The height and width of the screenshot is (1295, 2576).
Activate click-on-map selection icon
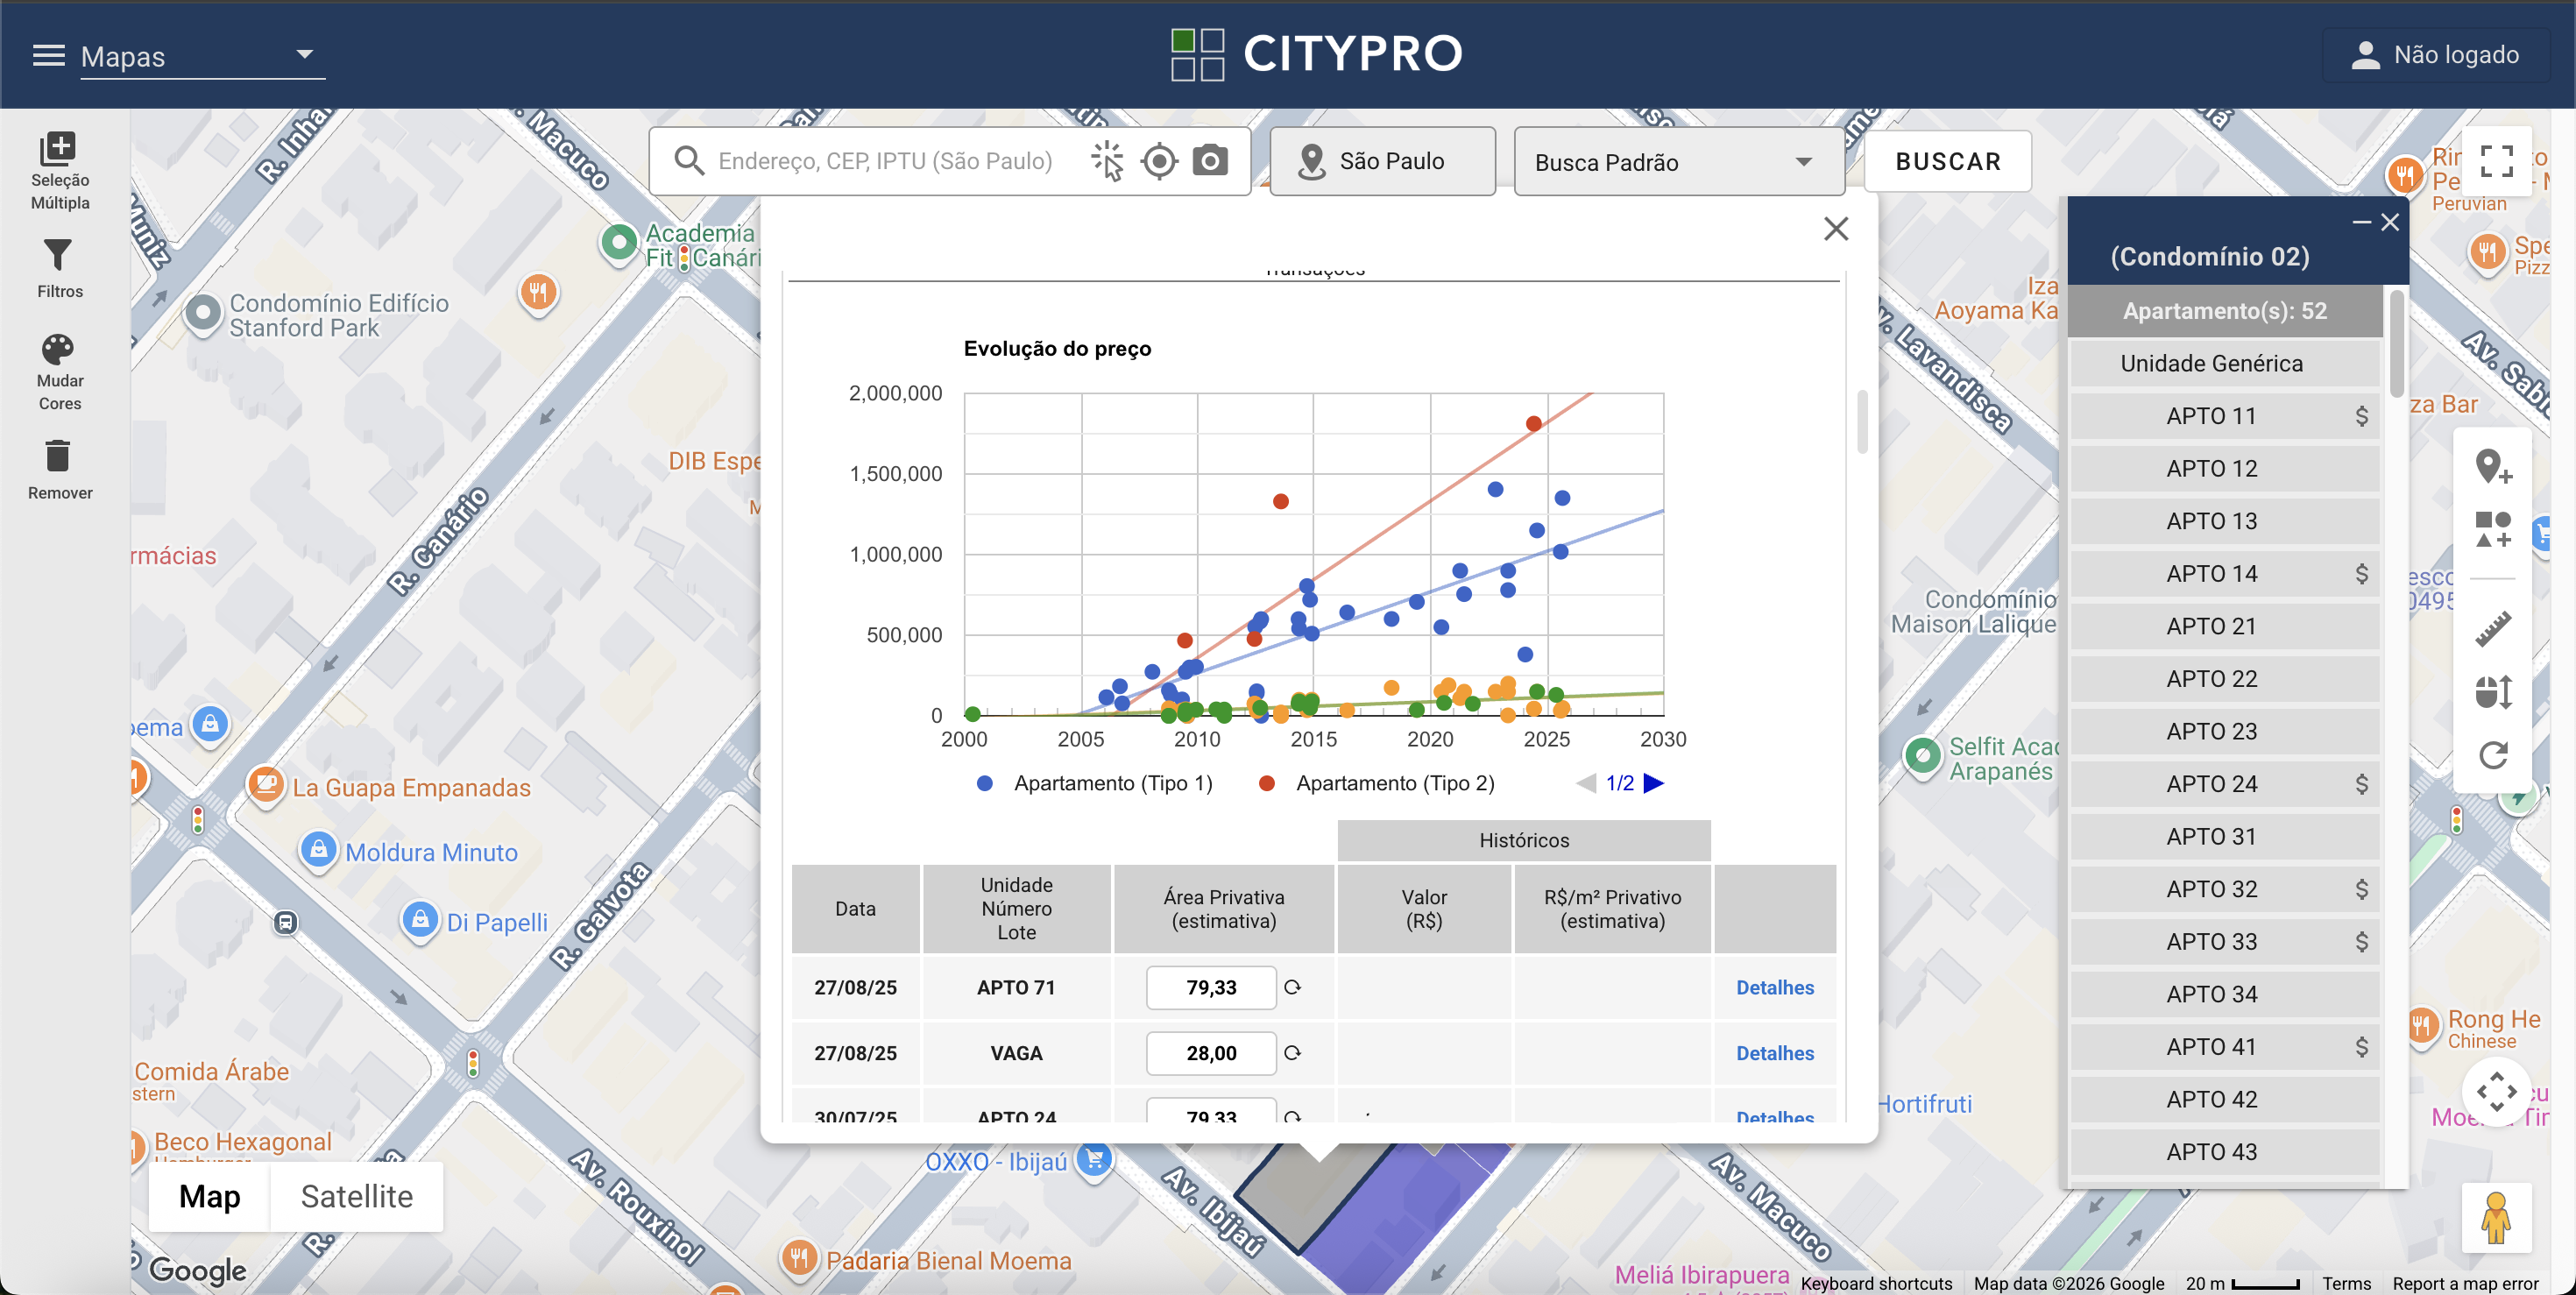(x=1107, y=161)
